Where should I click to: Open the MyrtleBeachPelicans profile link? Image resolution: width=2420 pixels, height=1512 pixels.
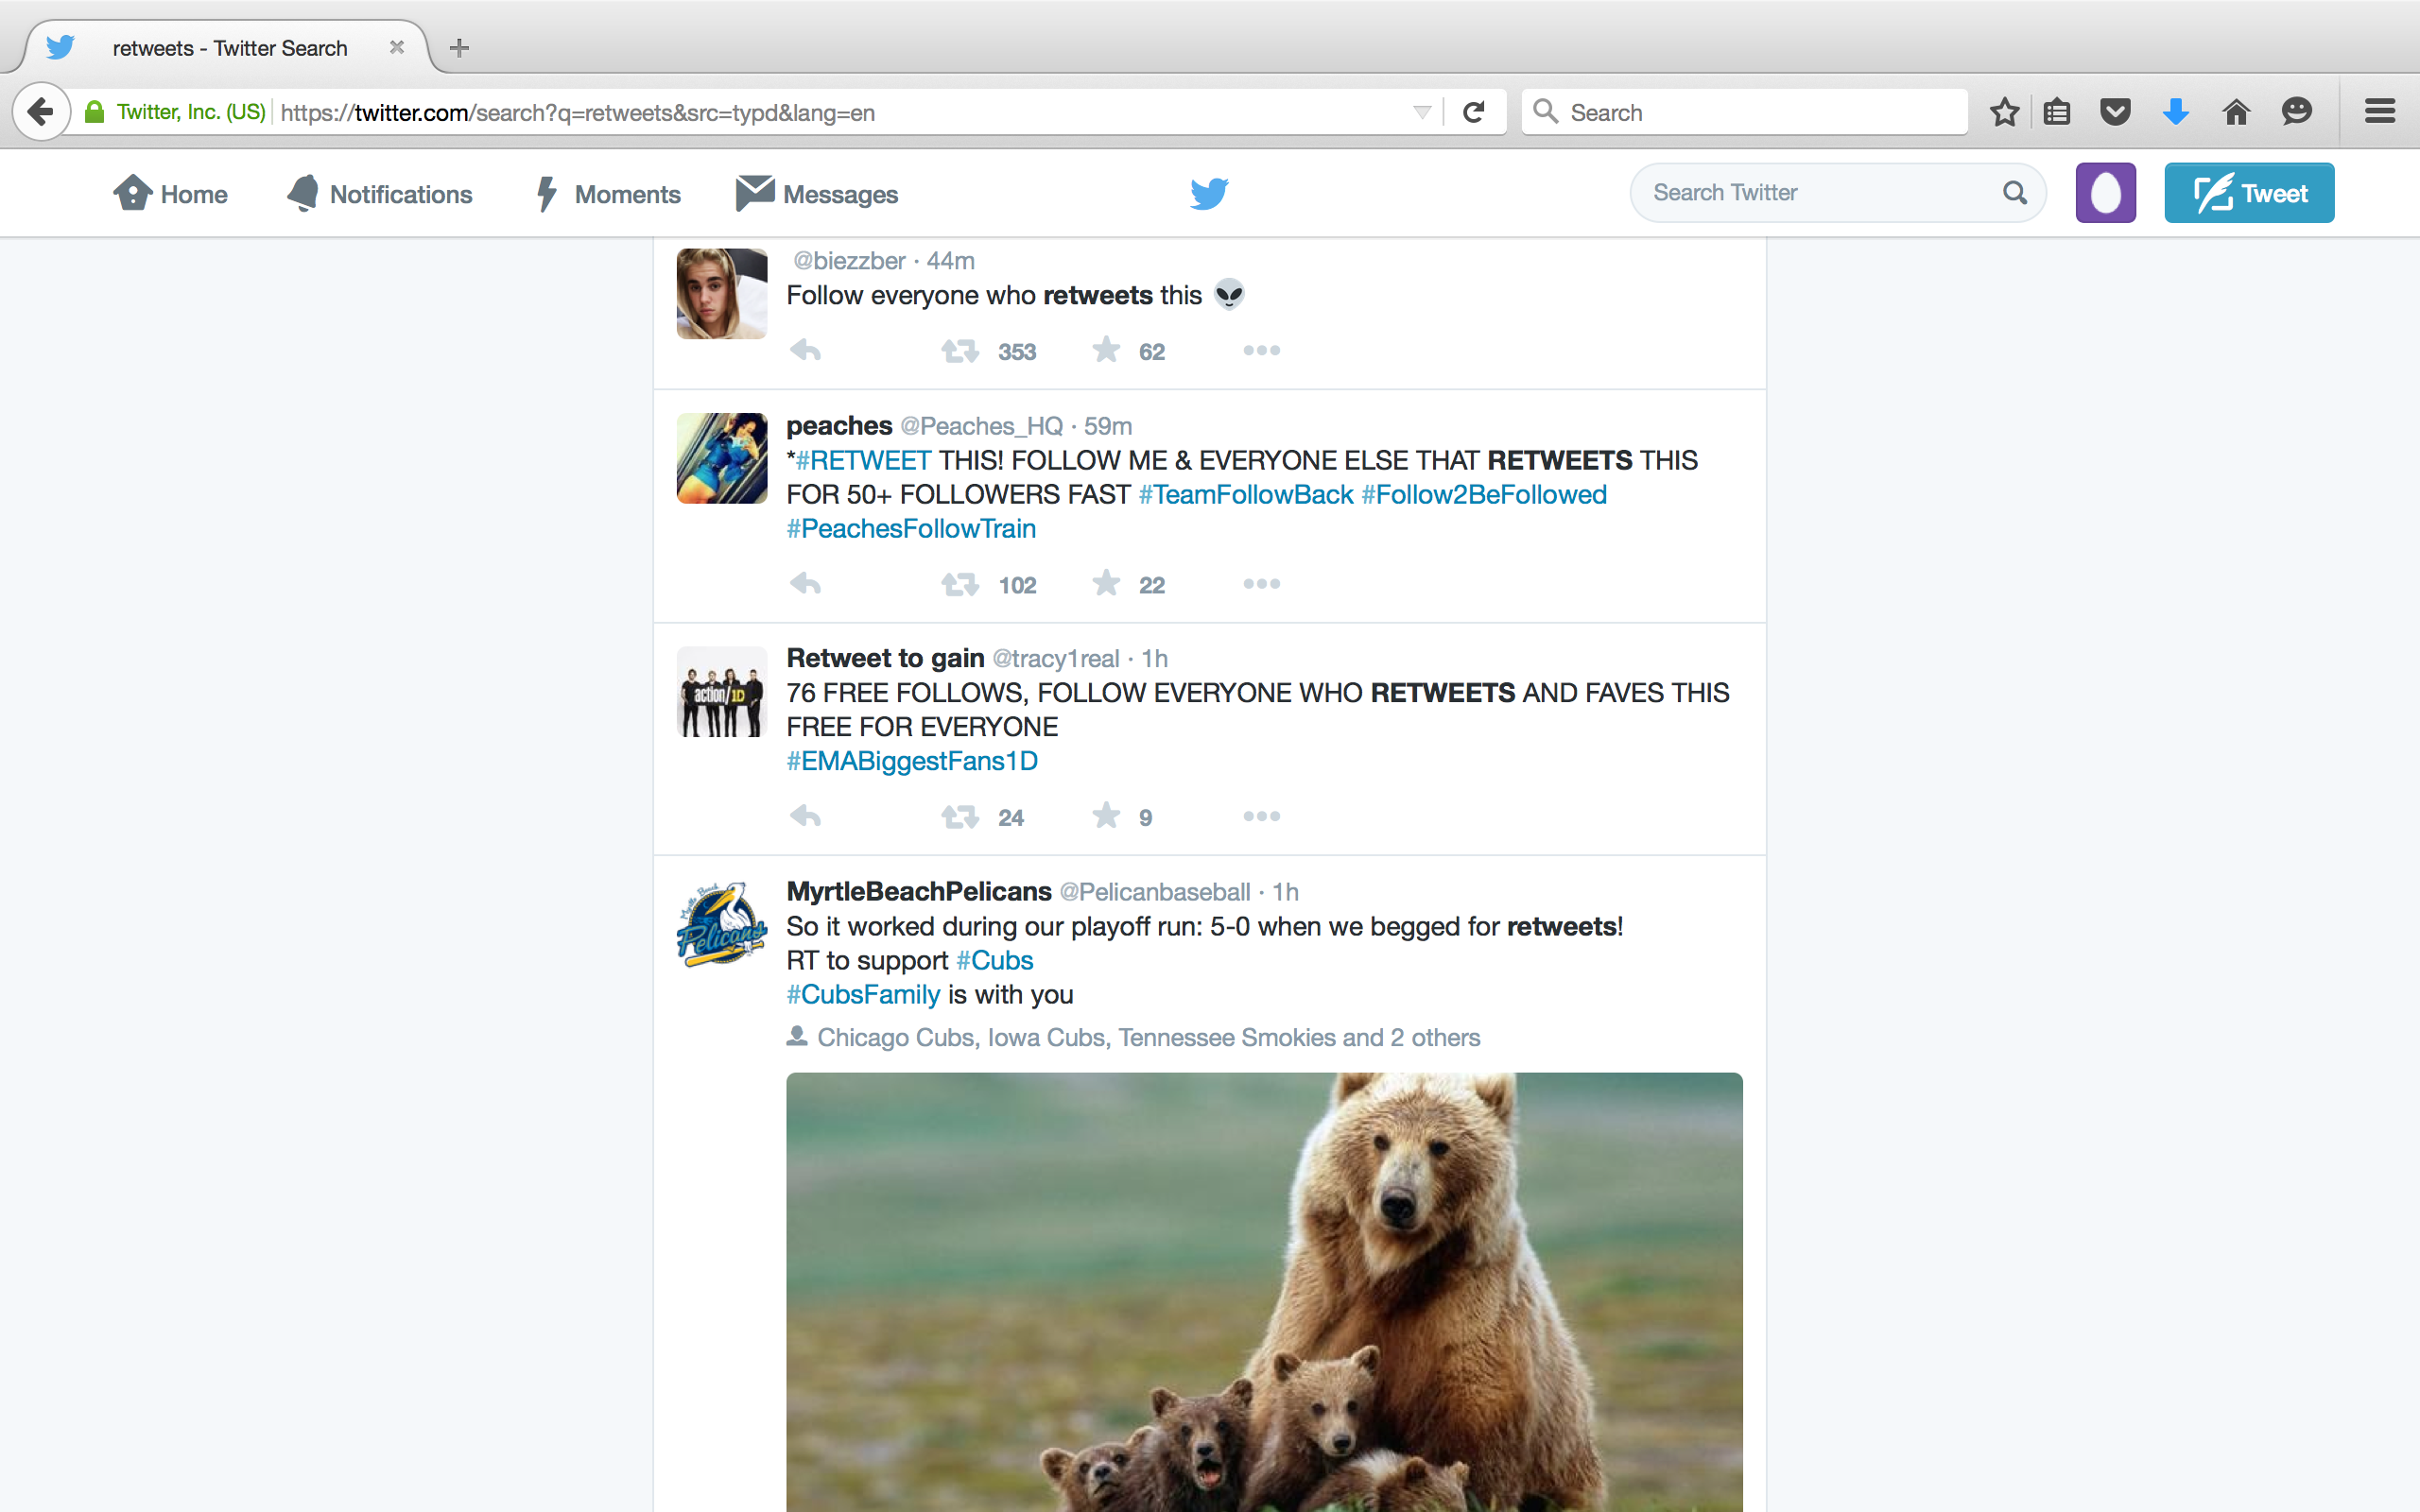[919, 891]
